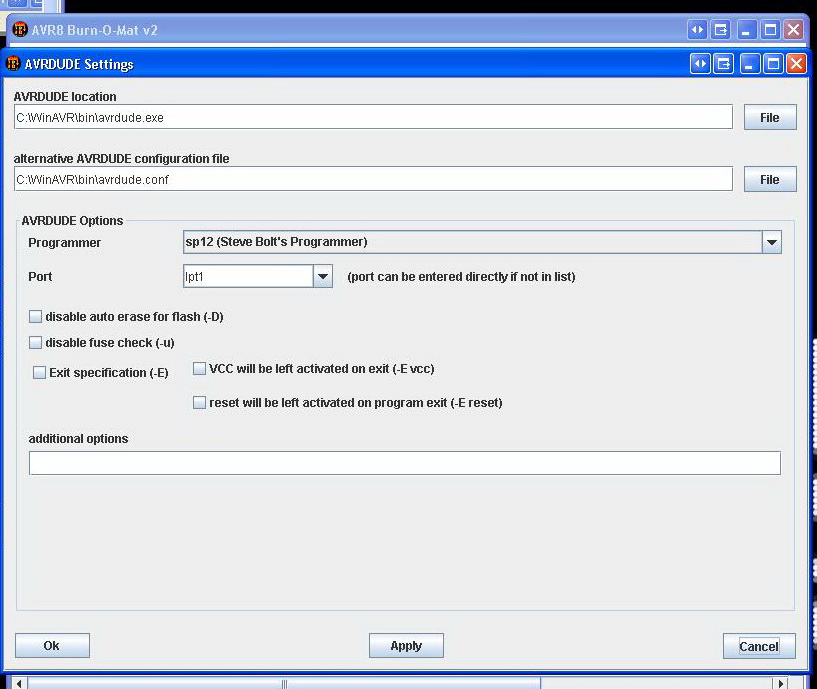
Task: Close the AVRDUDE Settings window
Action: click(x=797, y=64)
